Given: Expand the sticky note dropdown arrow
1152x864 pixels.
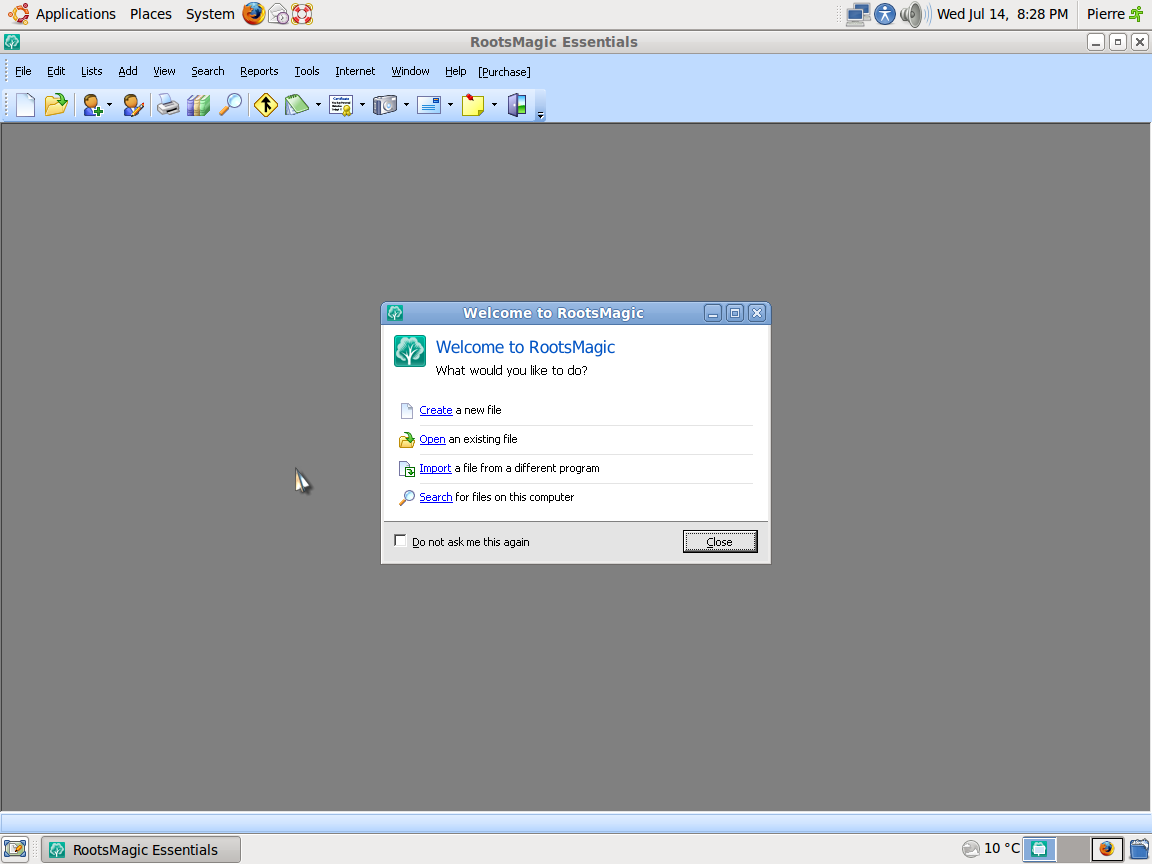Looking at the screenshot, I should (x=494, y=105).
